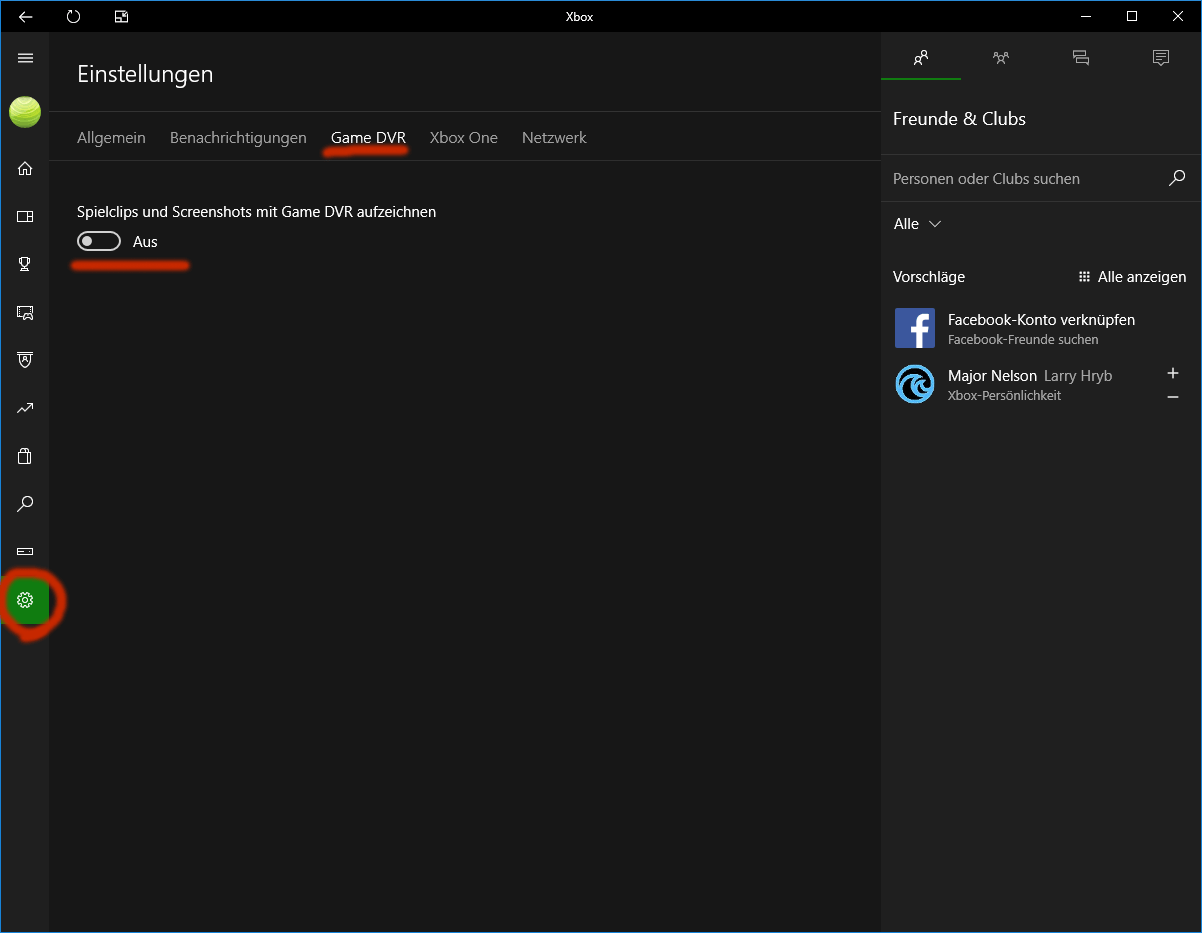This screenshot has width=1202, height=933.
Task: Remove the Major Nelson suggestion with the minus icon
Action: pos(1173,397)
